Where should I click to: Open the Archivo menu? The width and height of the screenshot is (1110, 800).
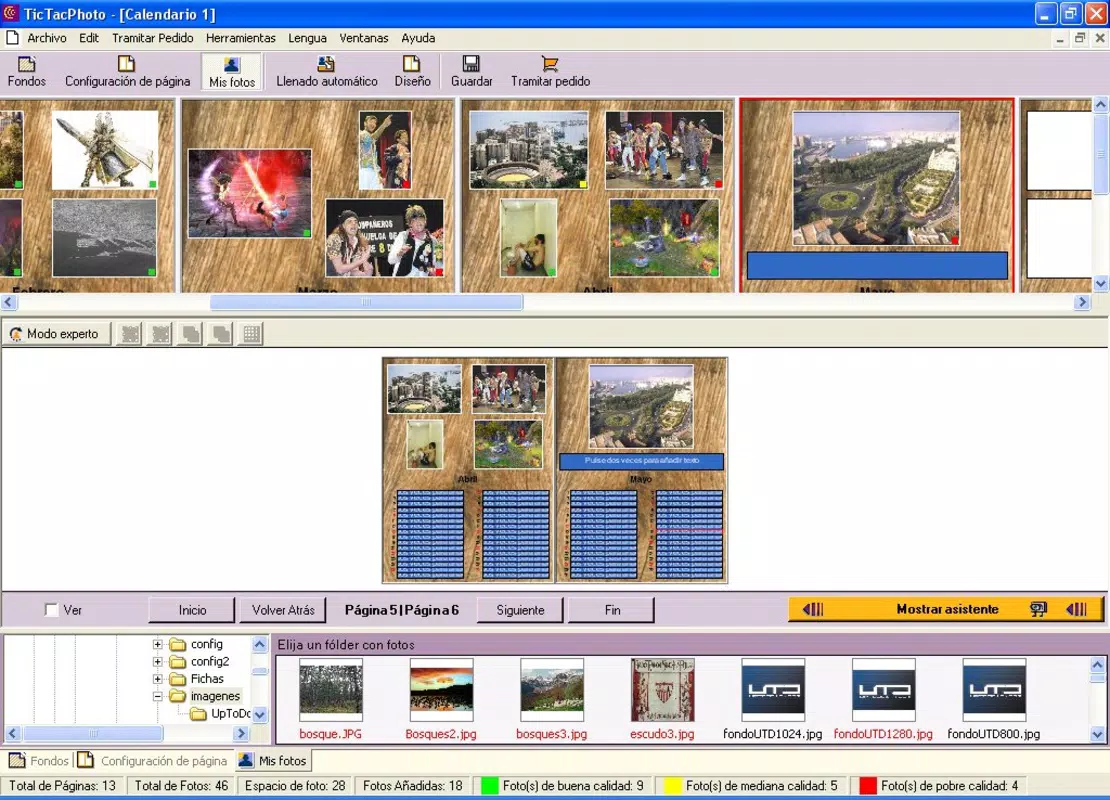click(x=47, y=38)
